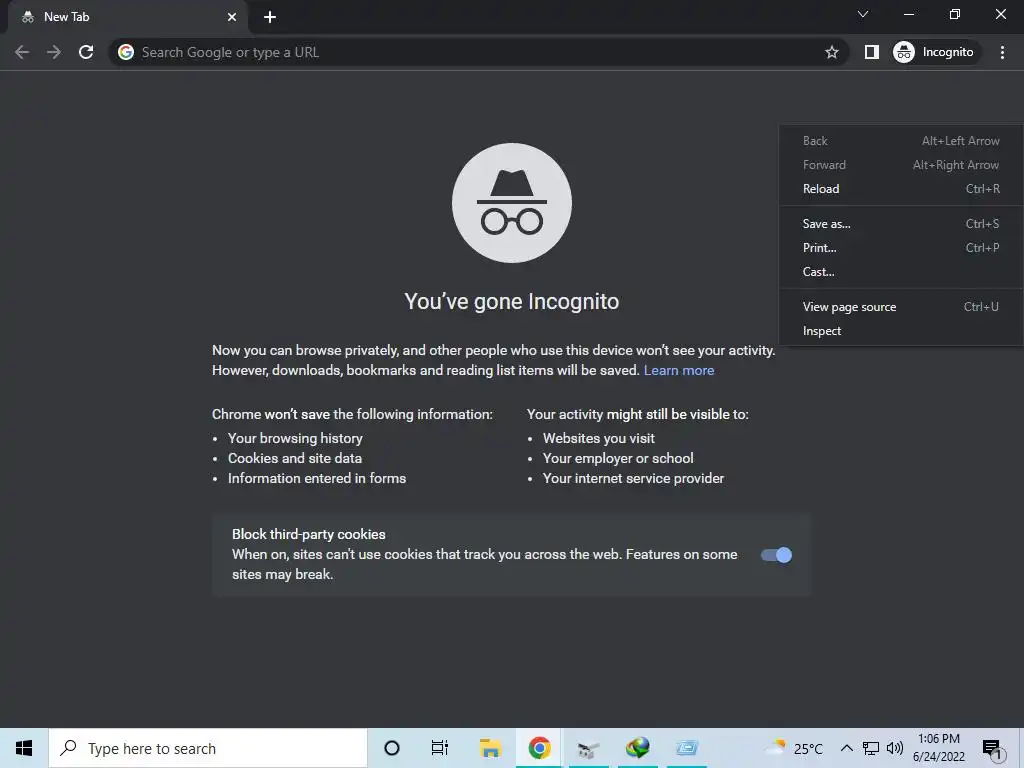1024x768 pixels.
Task: Open Task View on the taskbar
Action: click(x=440, y=748)
